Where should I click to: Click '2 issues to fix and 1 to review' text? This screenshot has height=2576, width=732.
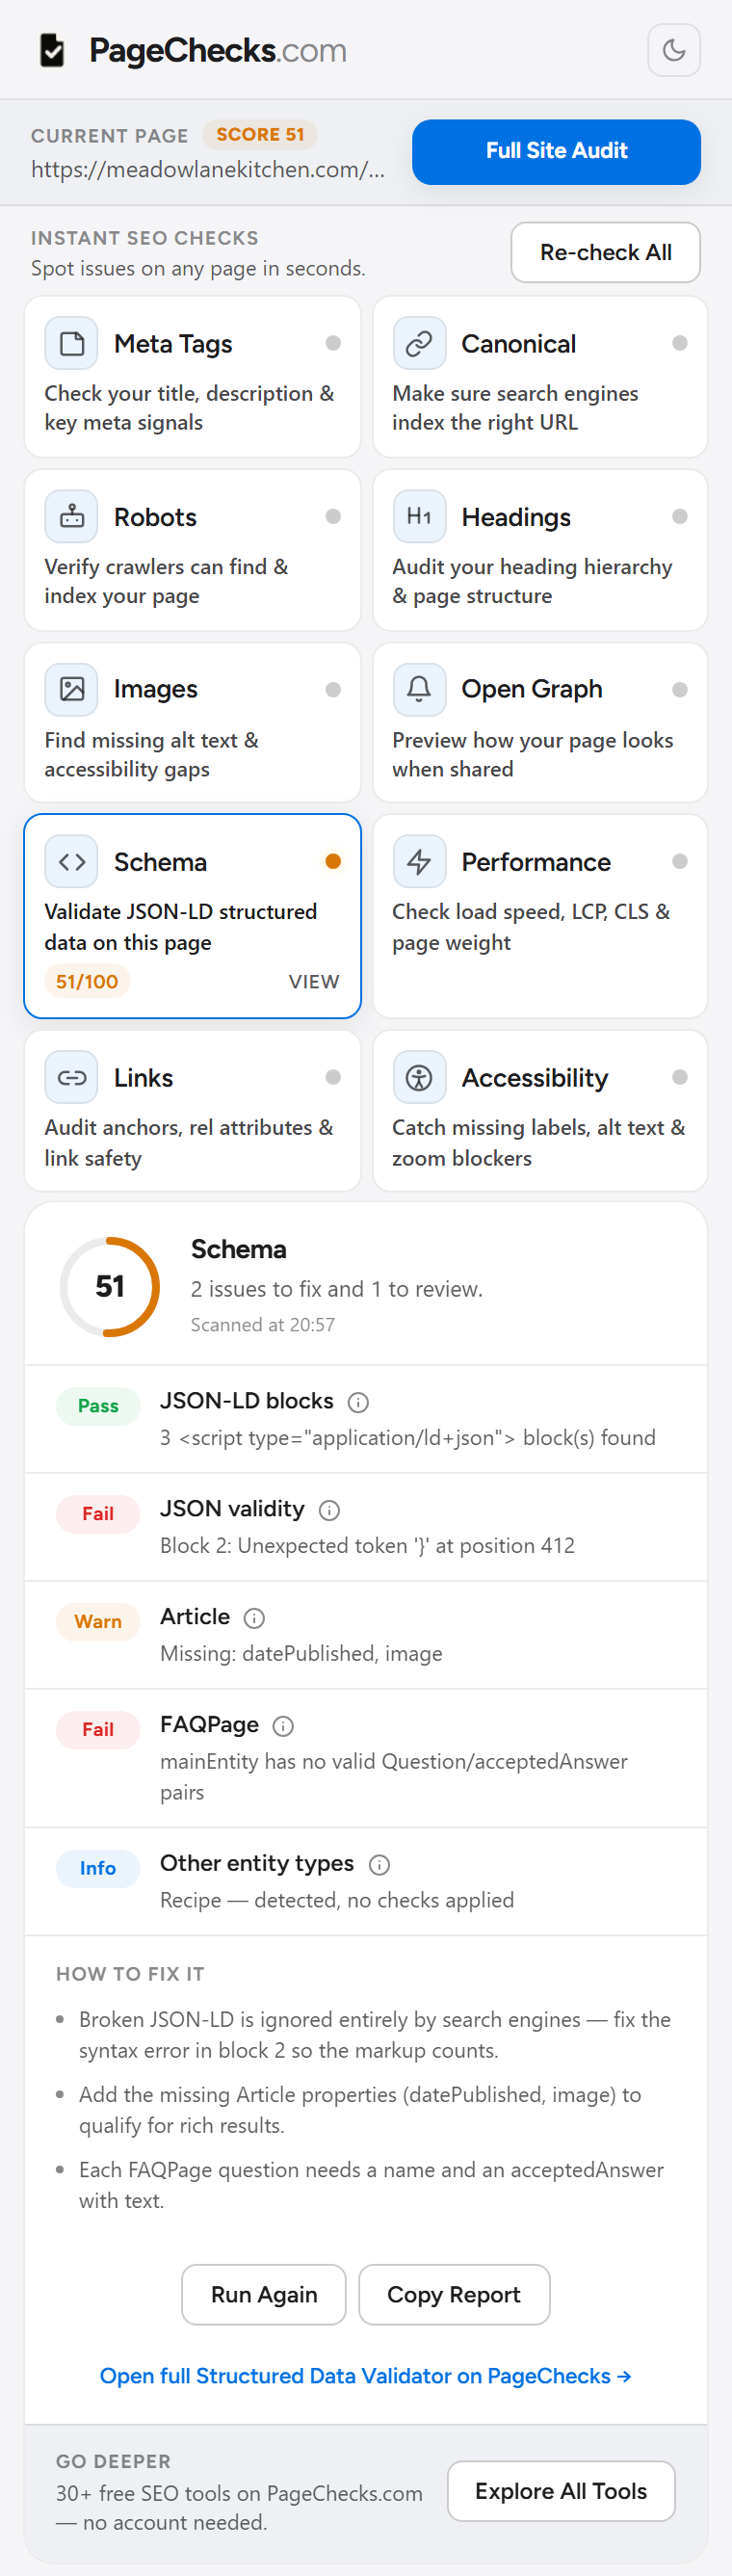[337, 1290]
